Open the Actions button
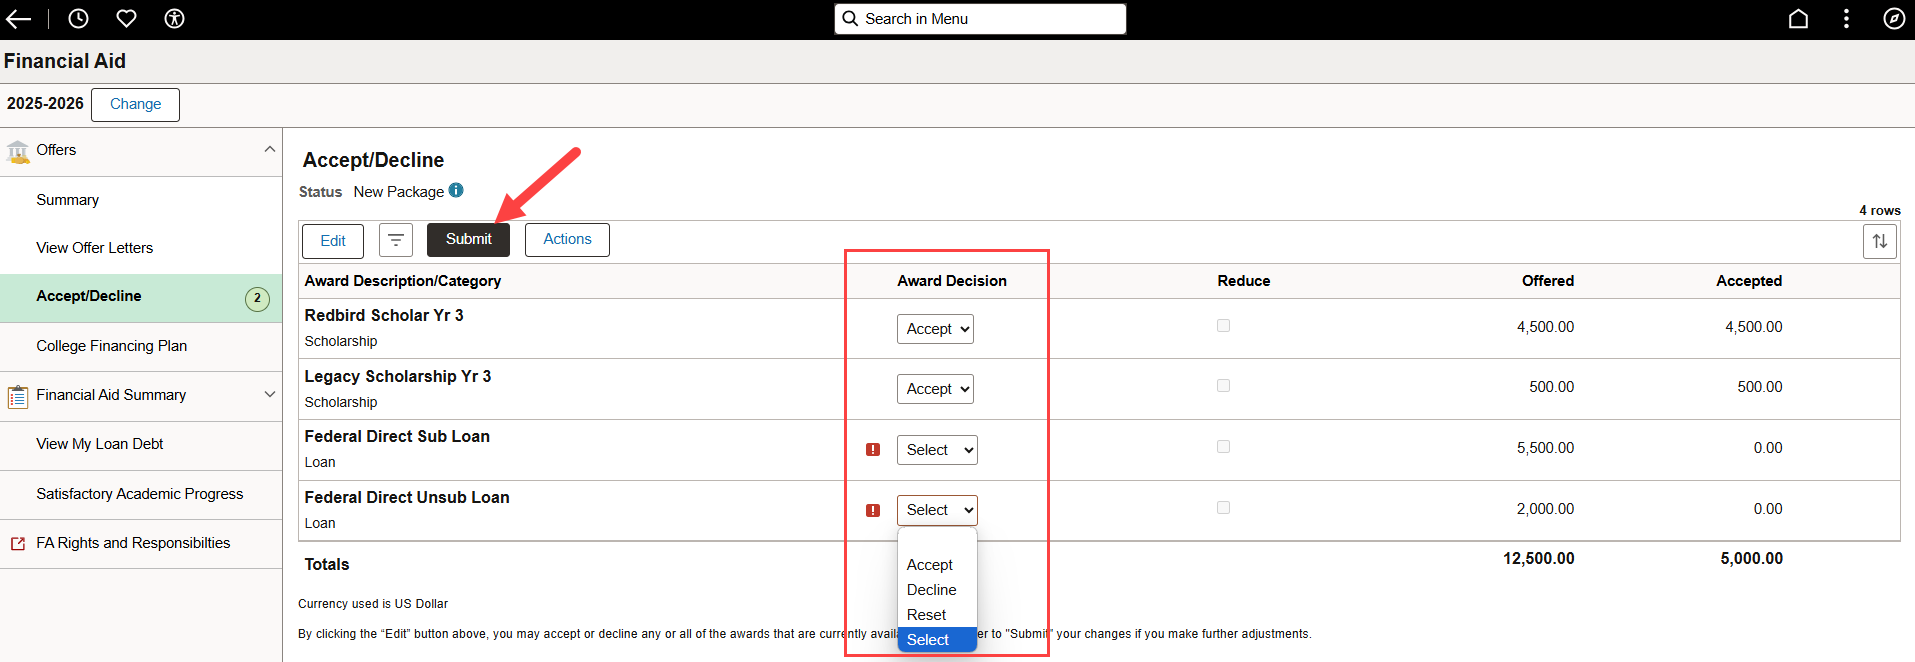This screenshot has width=1915, height=662. coord(567,240)
